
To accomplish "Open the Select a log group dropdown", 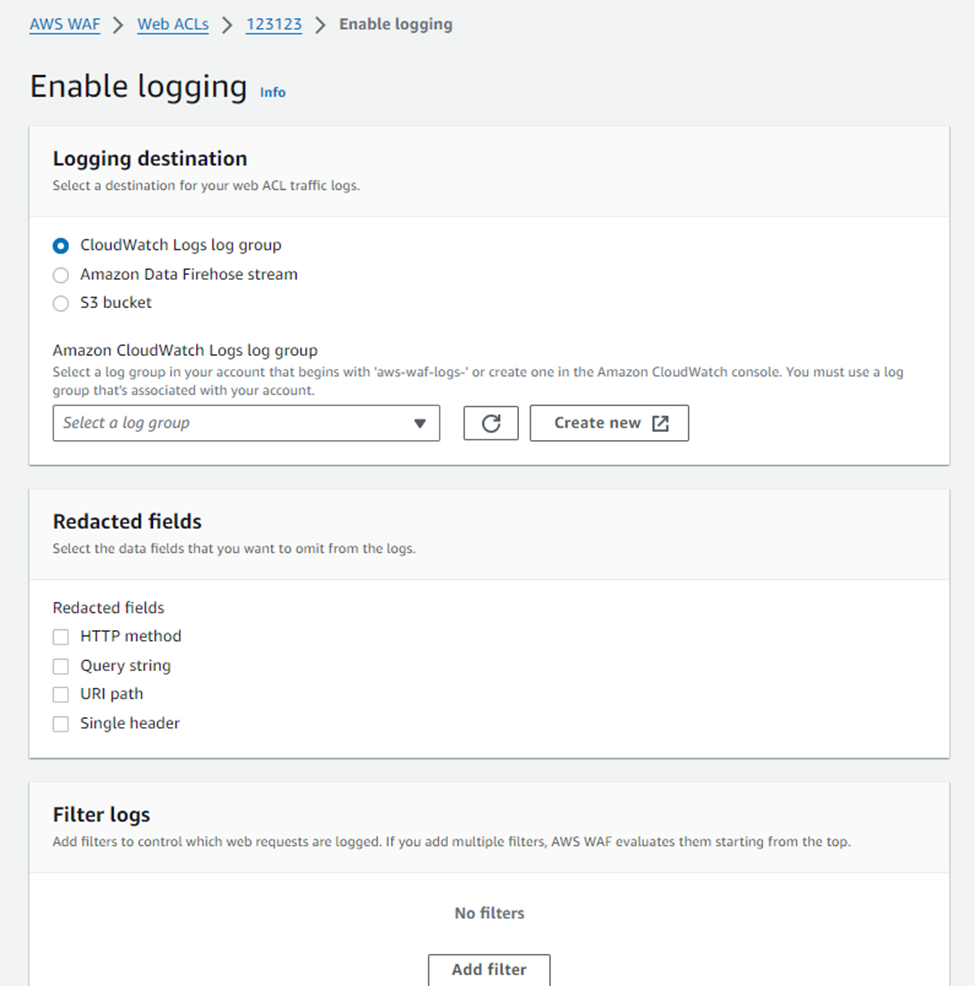I will (246, 422).
